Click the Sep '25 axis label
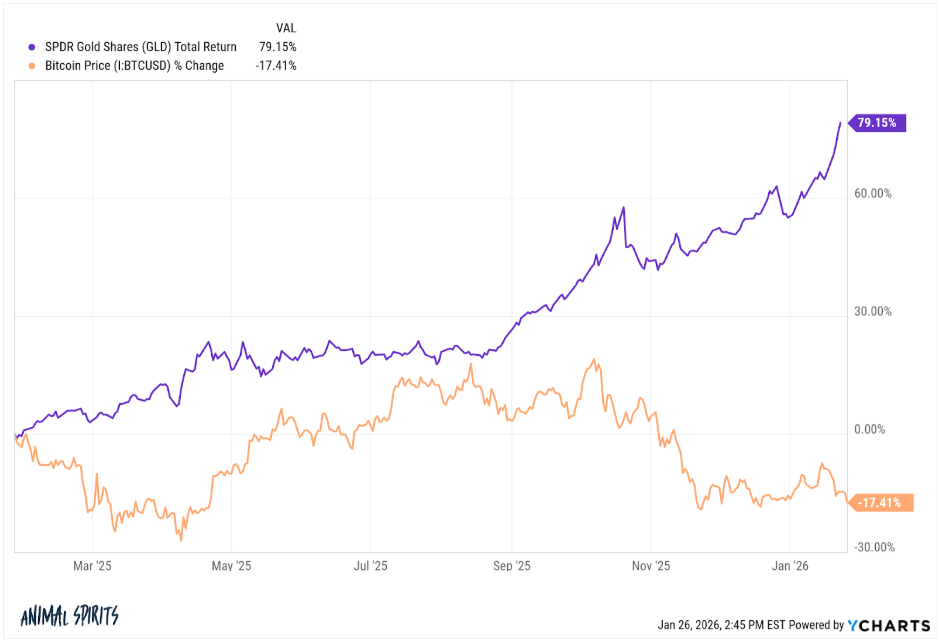The image size is (940, 640). point(511,566)
